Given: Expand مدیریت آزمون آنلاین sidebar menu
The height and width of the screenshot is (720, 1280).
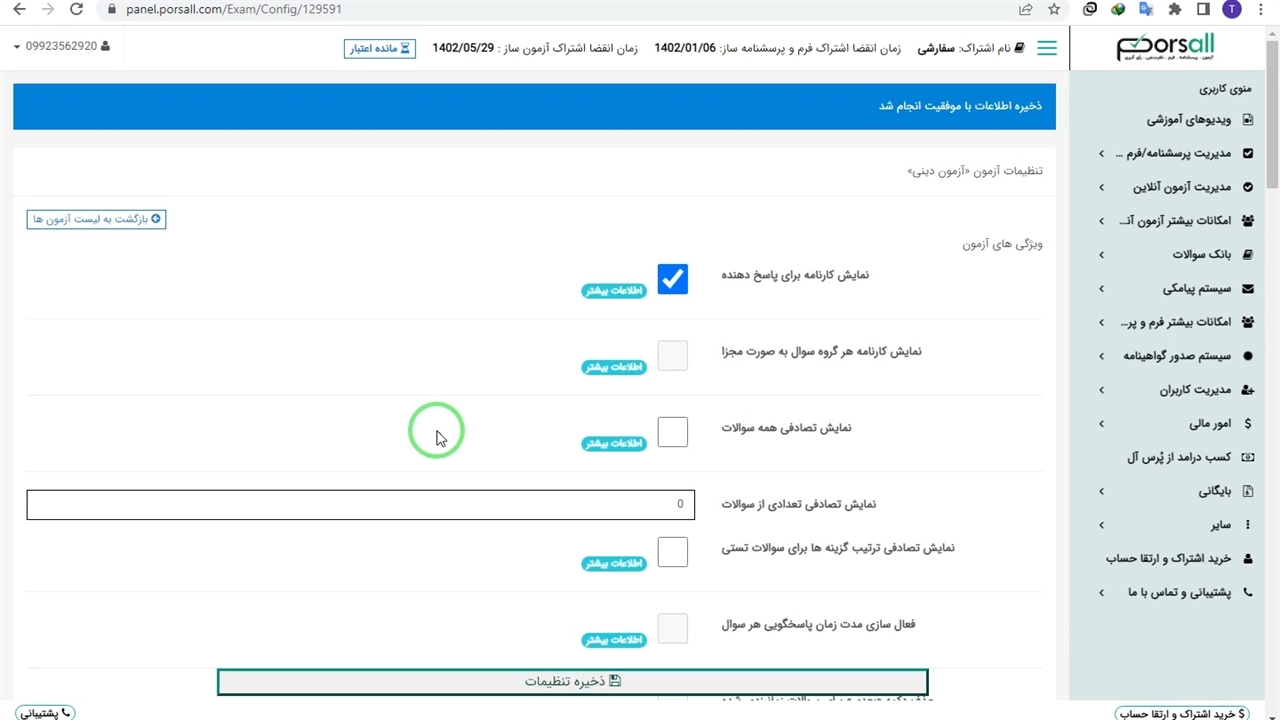Looking at the screenshot, I should [1180, 187].
